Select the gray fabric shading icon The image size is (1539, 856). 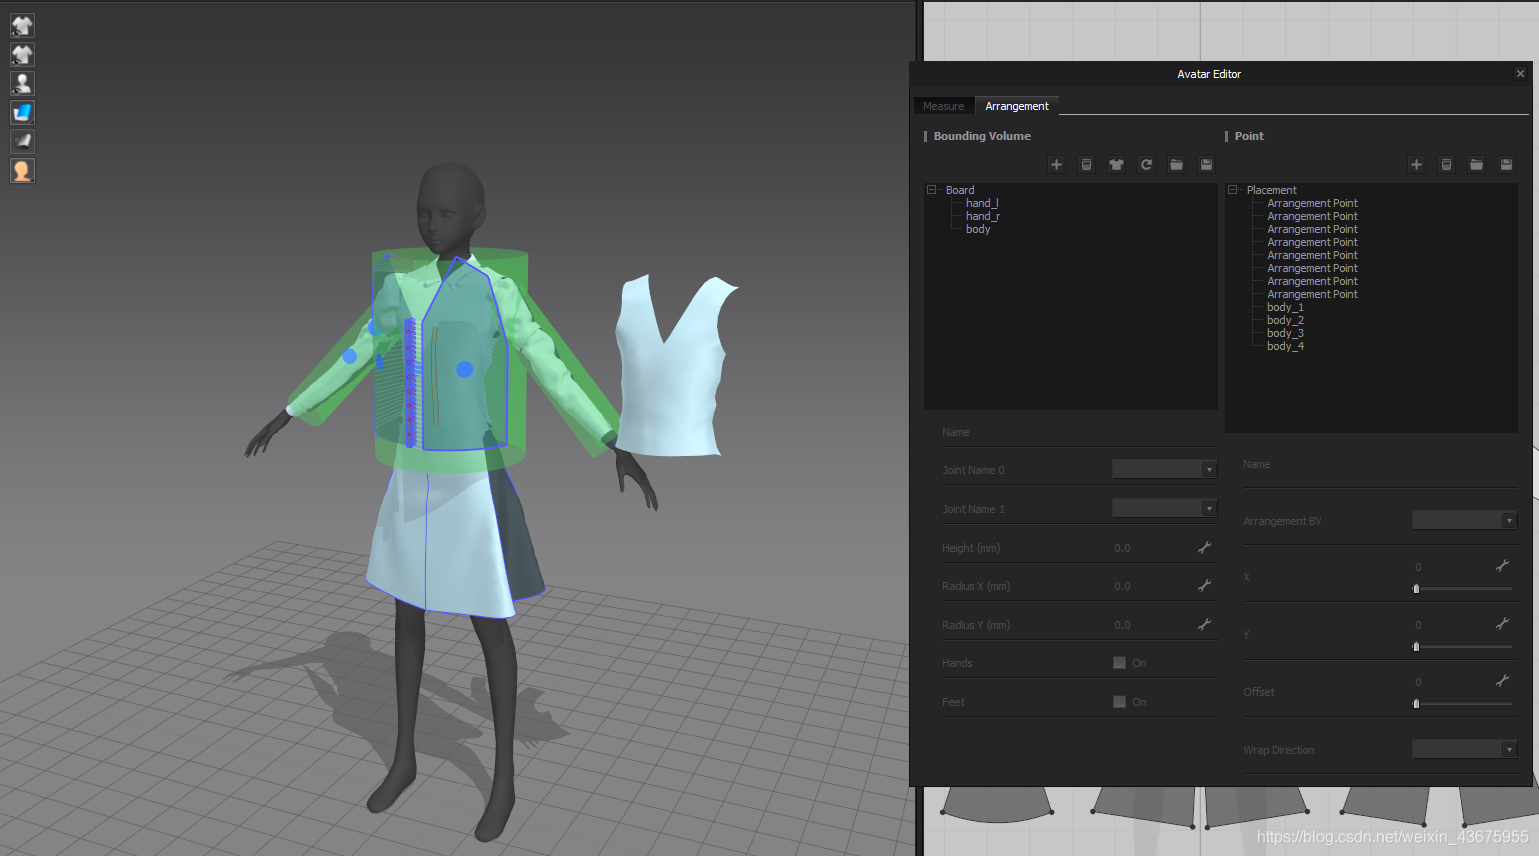click(x=22, y=141)
